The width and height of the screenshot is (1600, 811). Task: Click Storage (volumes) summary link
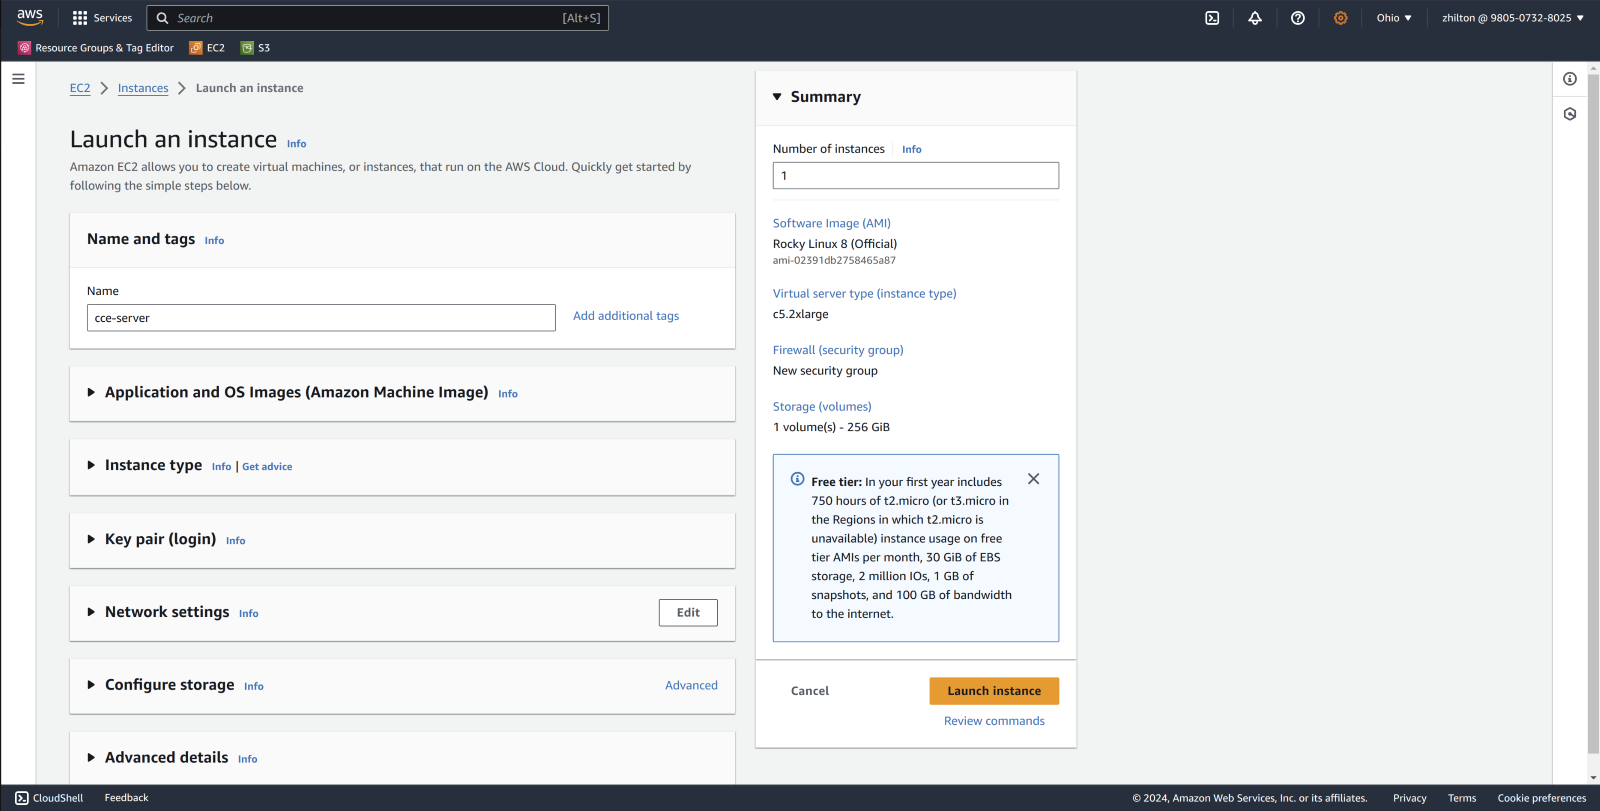click(822, 407)
